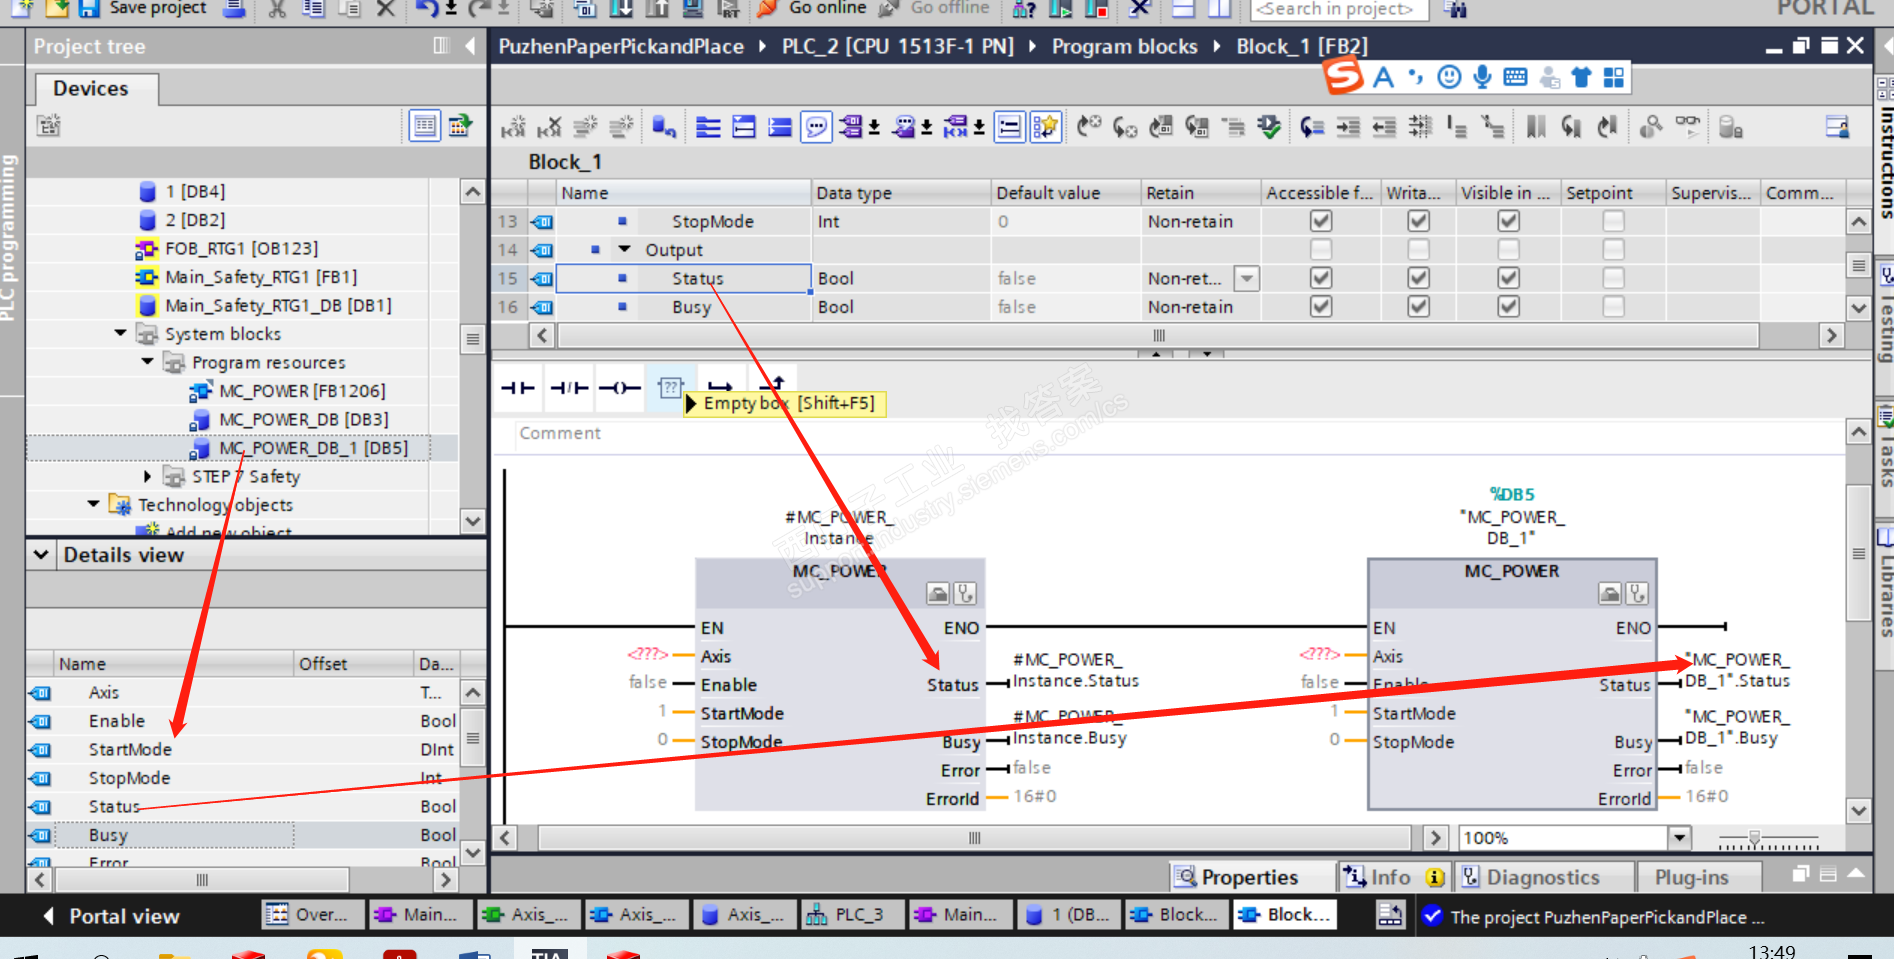Collapse the System blocks tree node

click(120, 333)
